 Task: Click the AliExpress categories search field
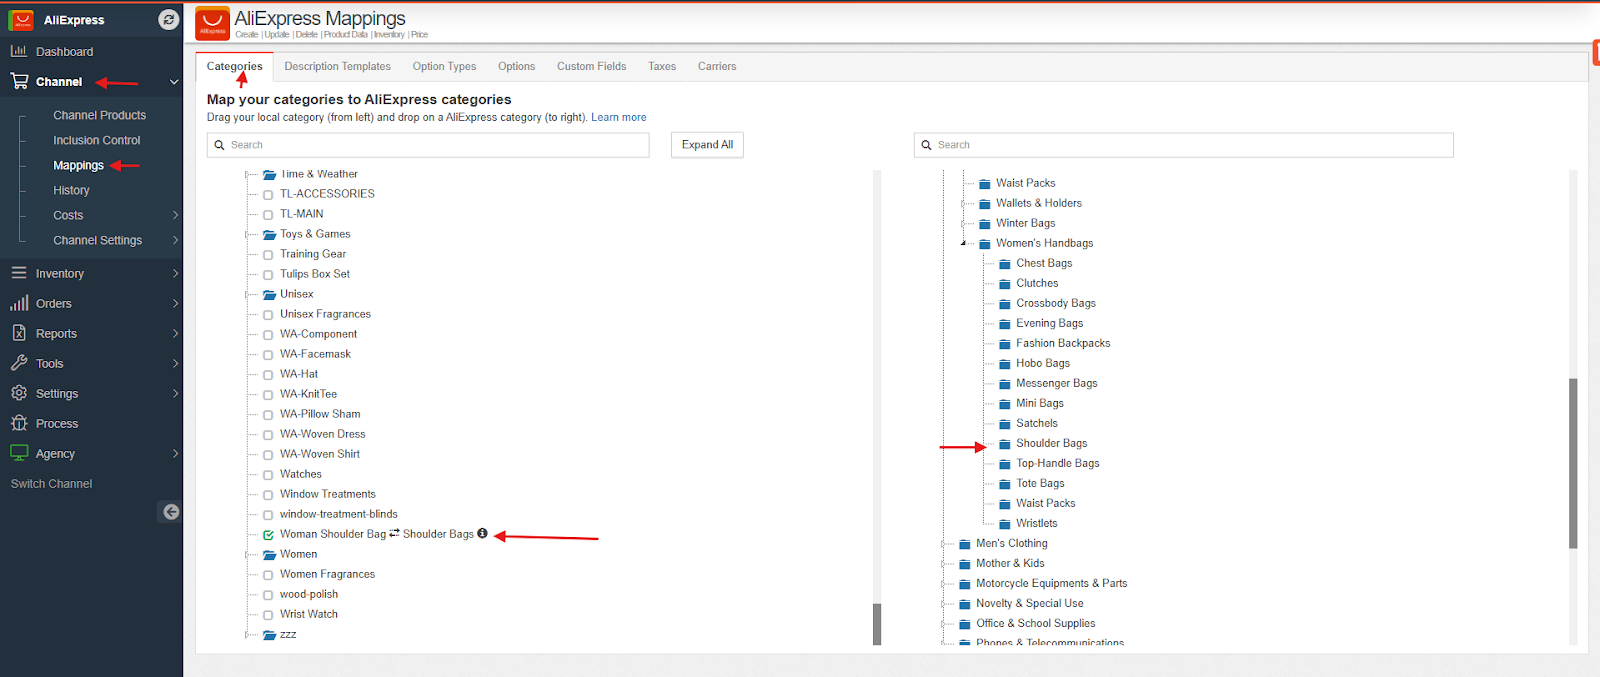coord(1183,145)
